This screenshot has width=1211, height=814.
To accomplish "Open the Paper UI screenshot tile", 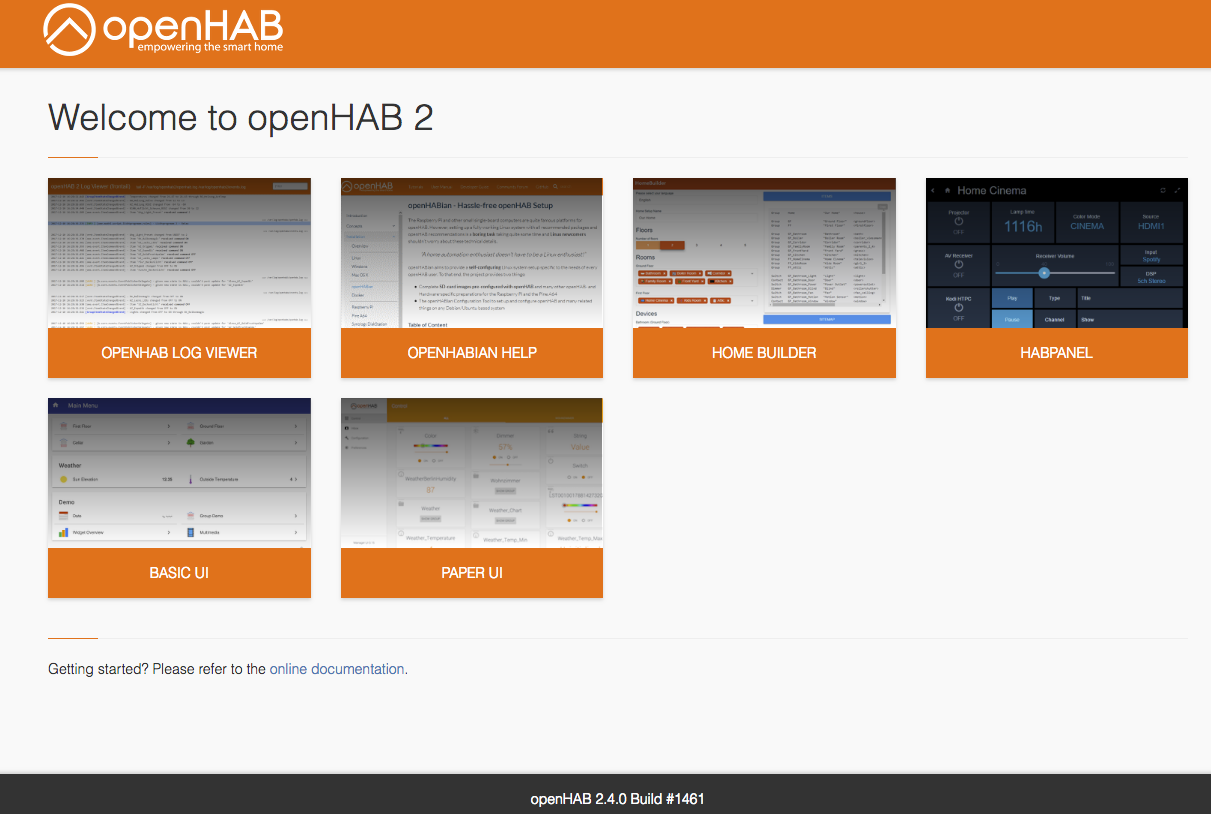I will (472, 473).
